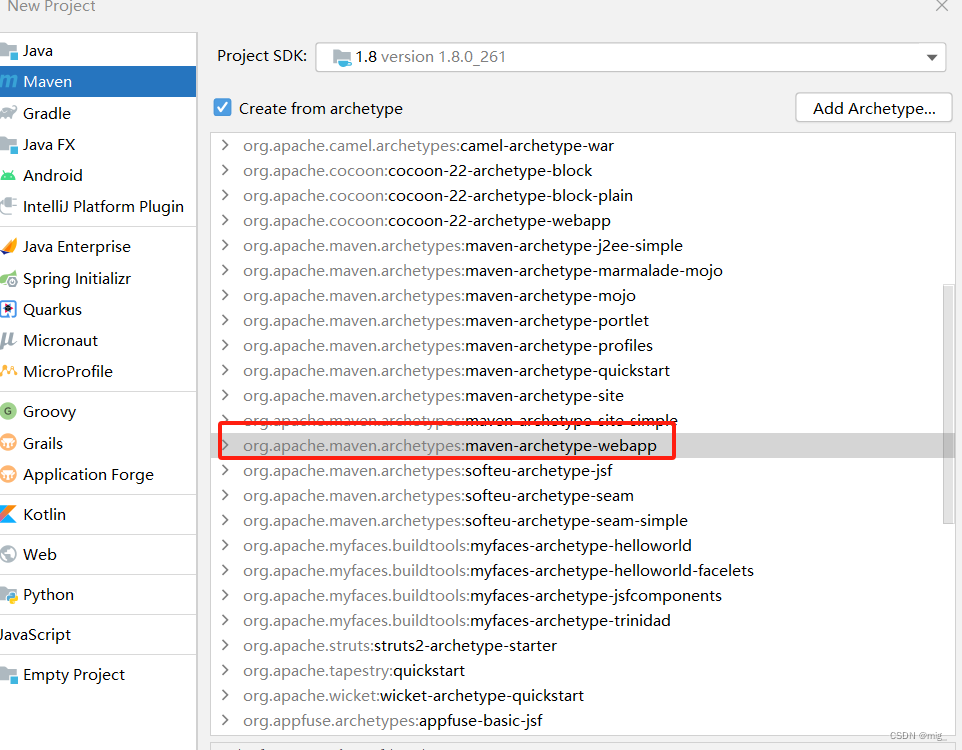Click the Web globe icon

click(8, 554)
